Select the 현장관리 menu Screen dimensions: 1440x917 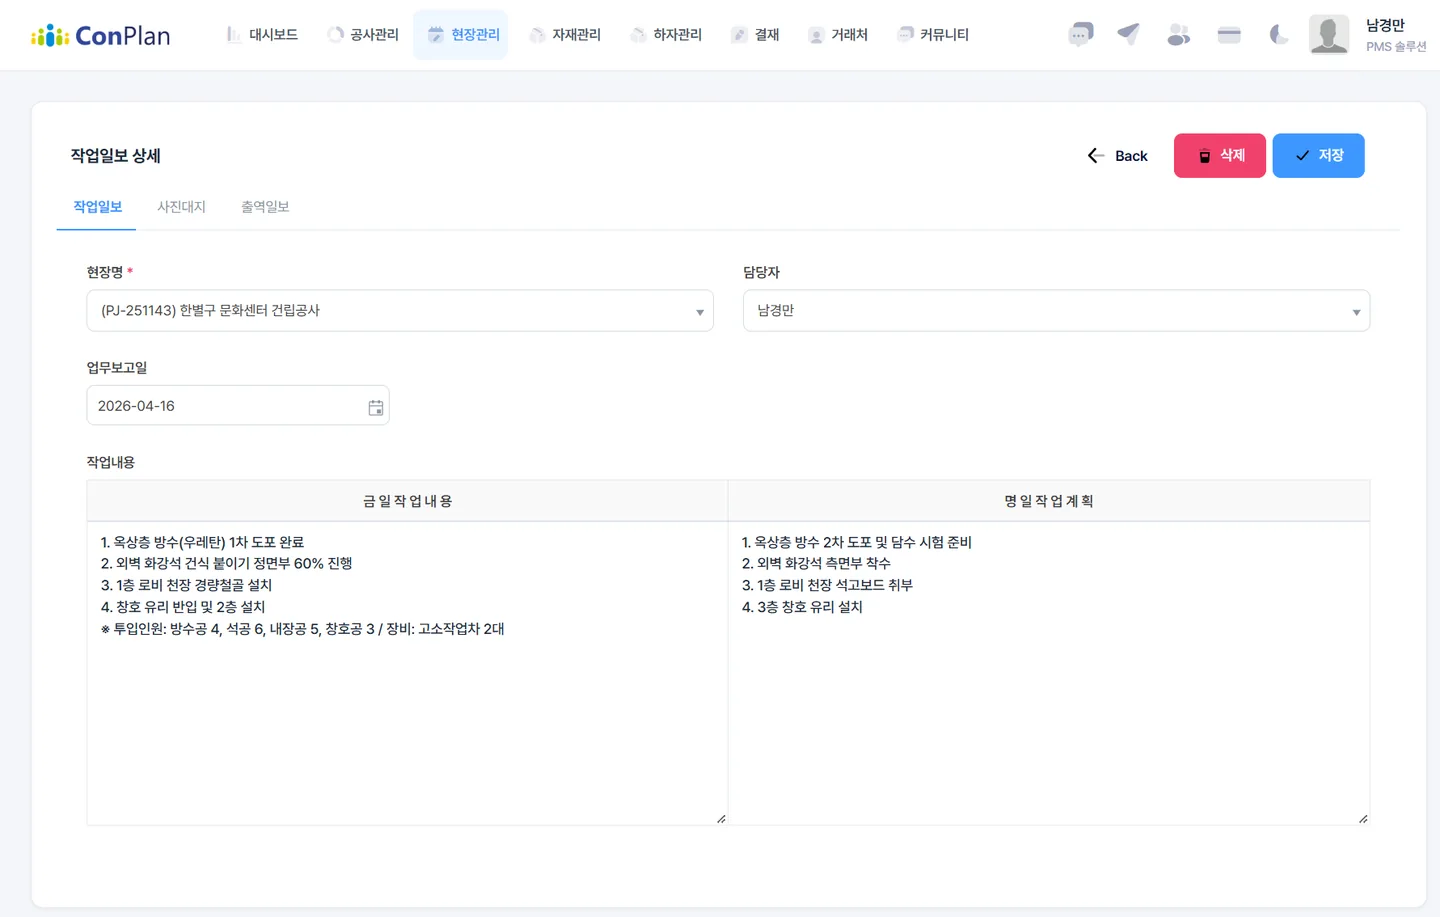coord(461,35)
